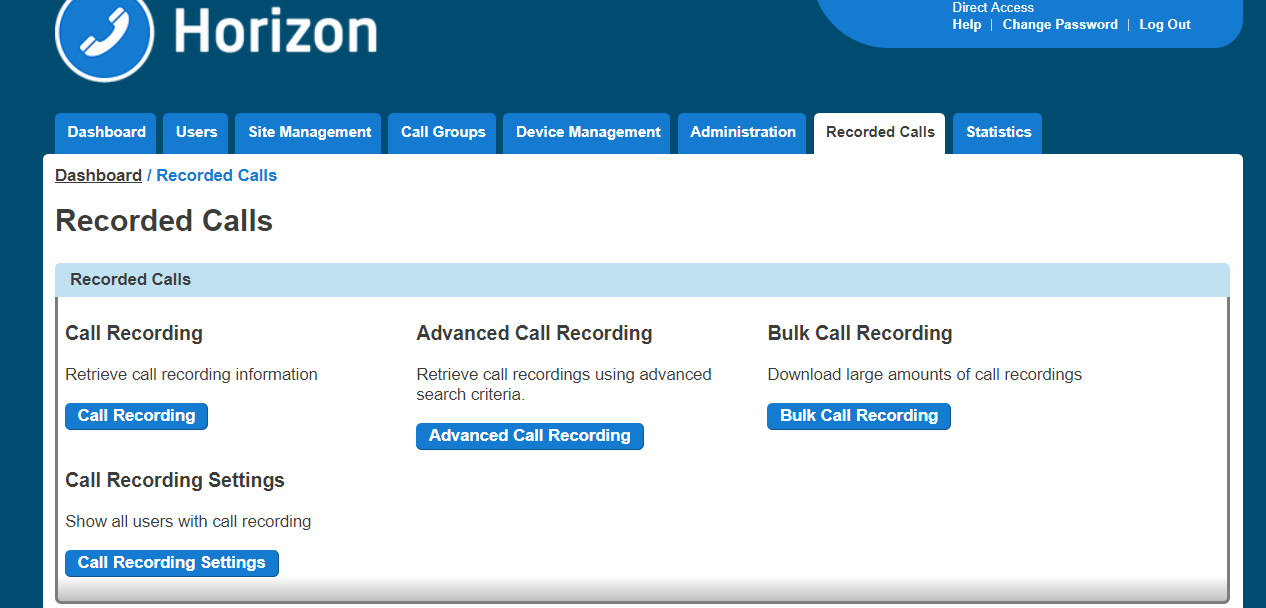Click the blue Bulk Call Recording button

(x=859, y=416)
